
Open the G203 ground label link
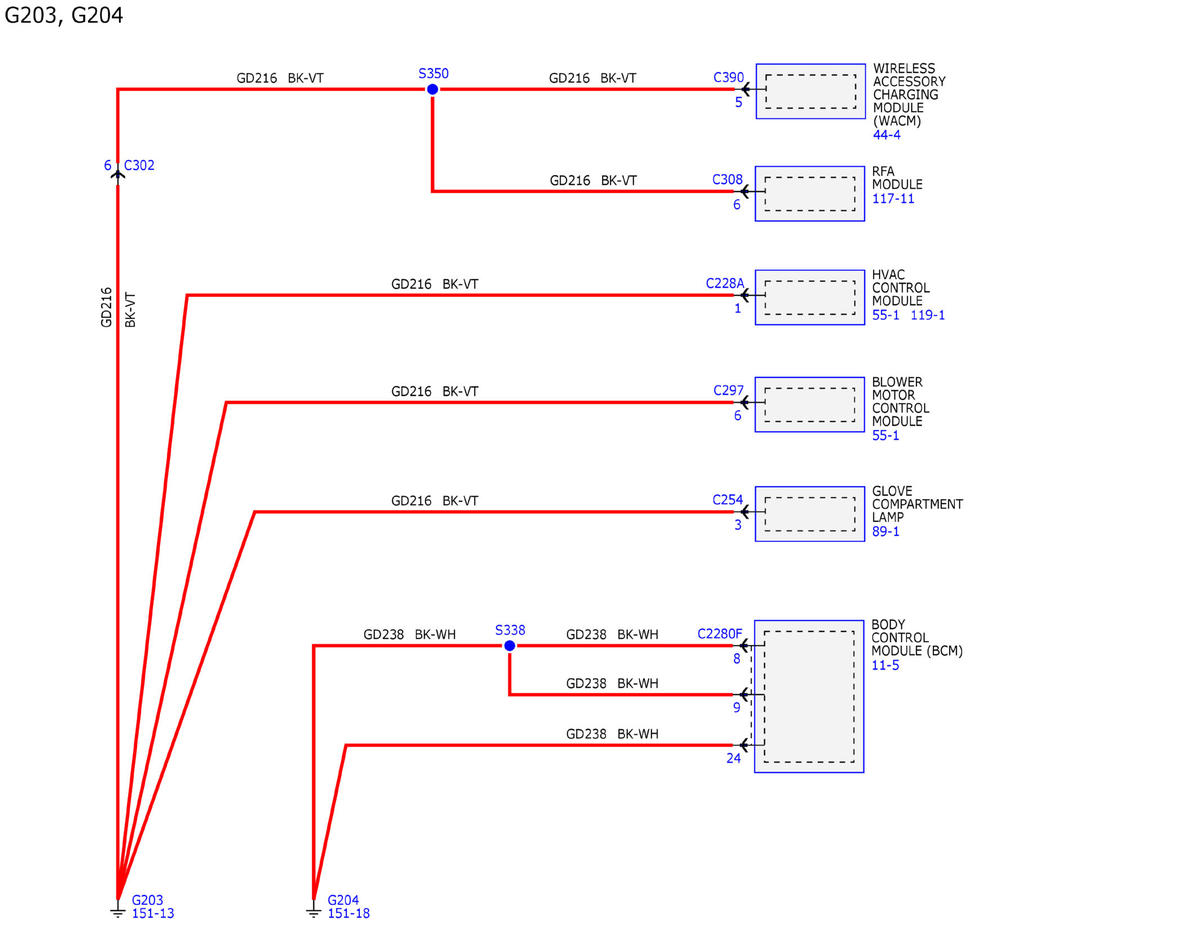point(148,899)
